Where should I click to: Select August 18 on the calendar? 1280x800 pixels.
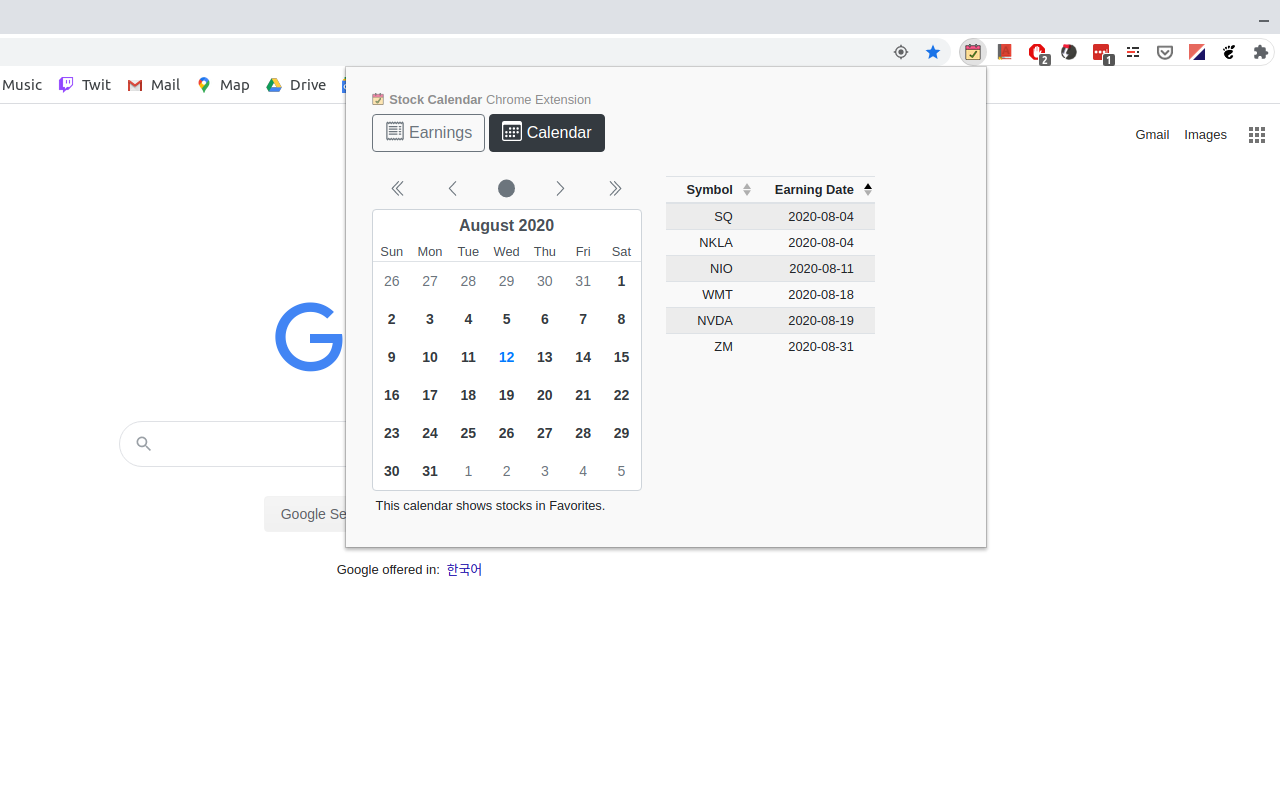tap(468, 395)
